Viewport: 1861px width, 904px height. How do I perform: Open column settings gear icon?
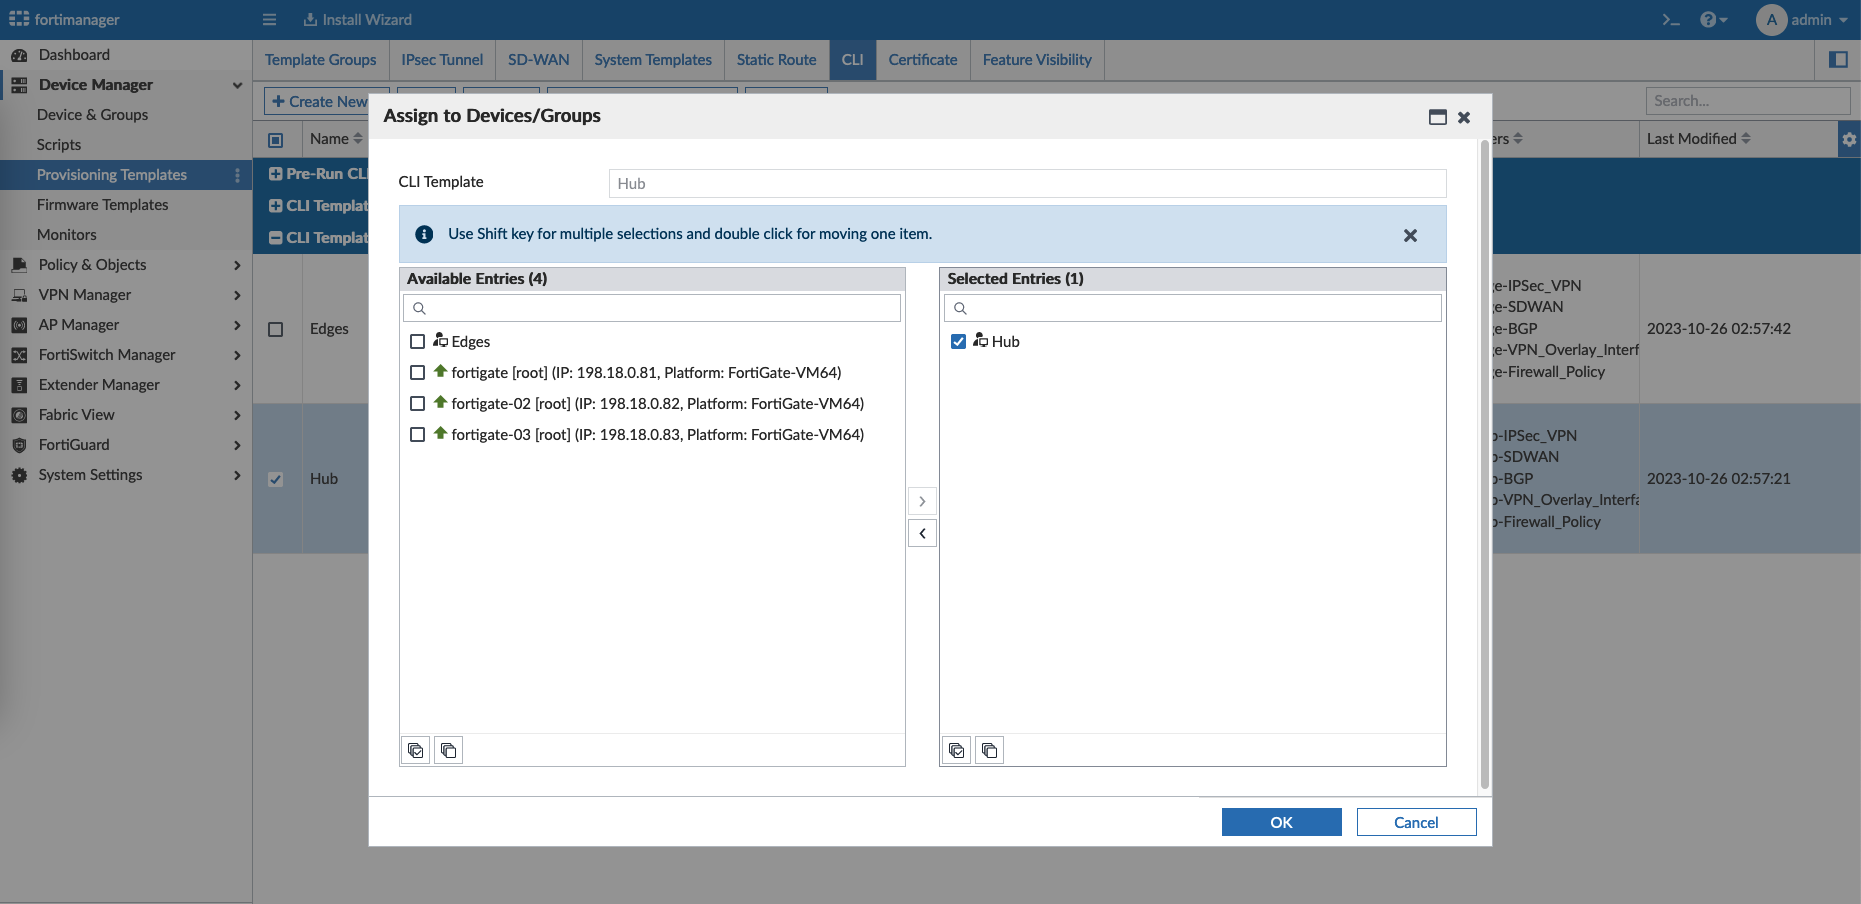[x=1849, y=139]
